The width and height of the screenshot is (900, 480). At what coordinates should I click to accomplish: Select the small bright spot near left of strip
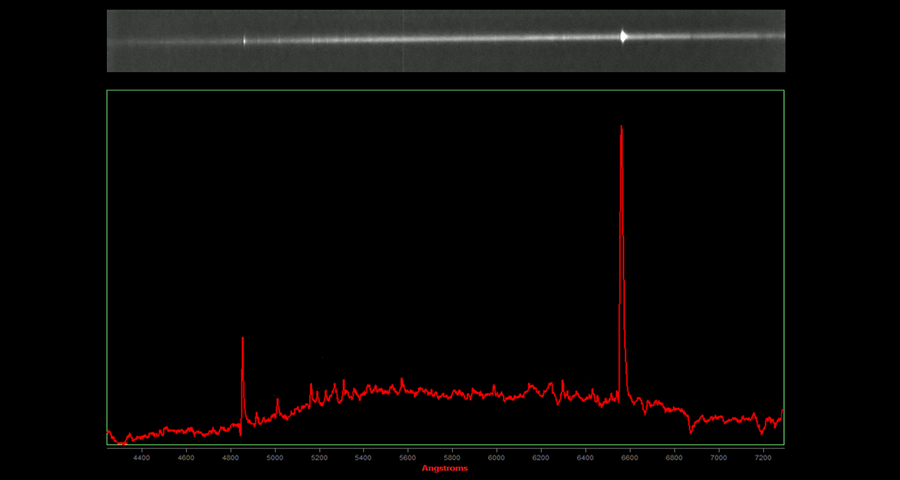pos(245,41)
